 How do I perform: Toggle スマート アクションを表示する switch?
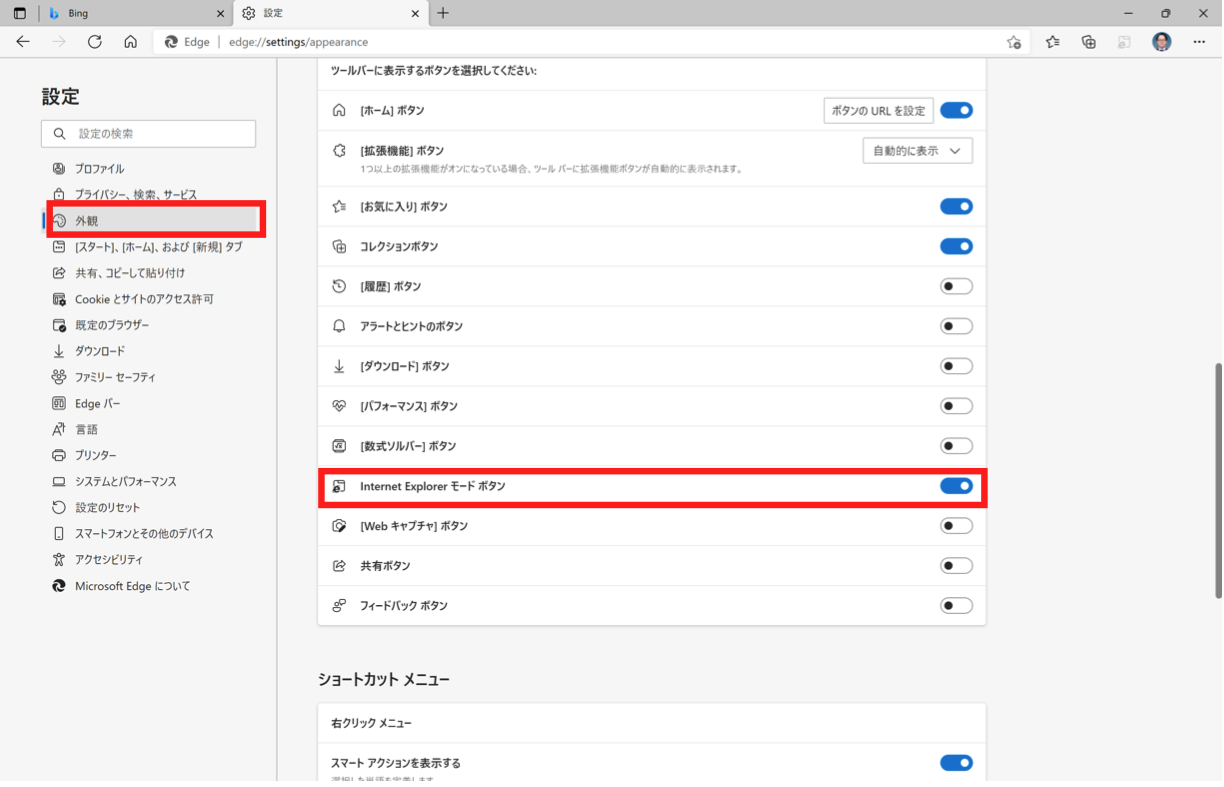coord(956,763)
